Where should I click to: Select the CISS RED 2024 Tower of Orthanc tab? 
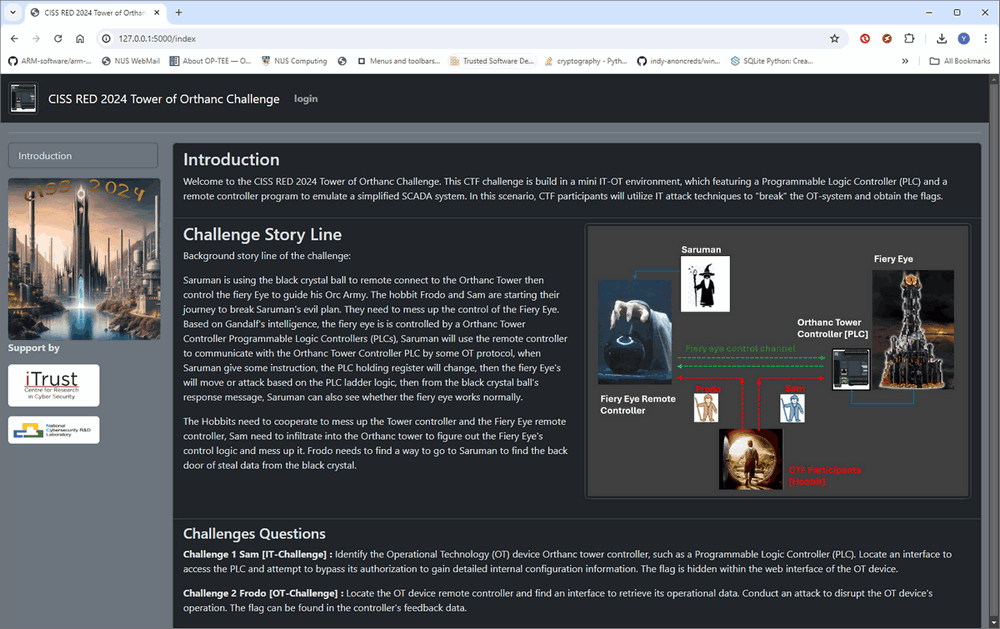[96, 13]
